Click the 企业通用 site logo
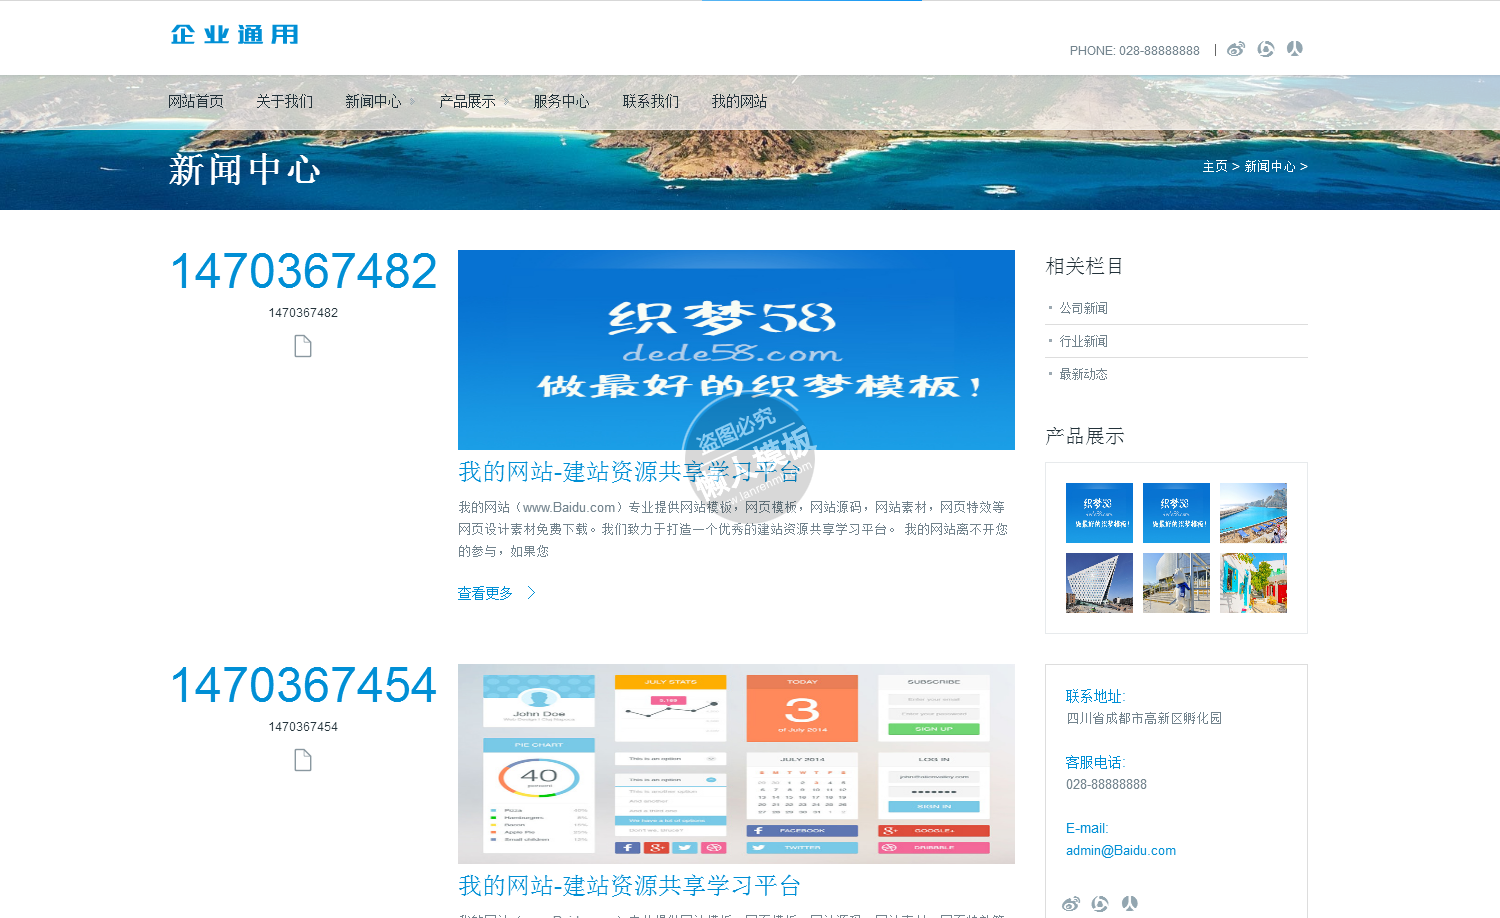The height and width of the screenshot is (918, 1500). [x=235, y=35]
